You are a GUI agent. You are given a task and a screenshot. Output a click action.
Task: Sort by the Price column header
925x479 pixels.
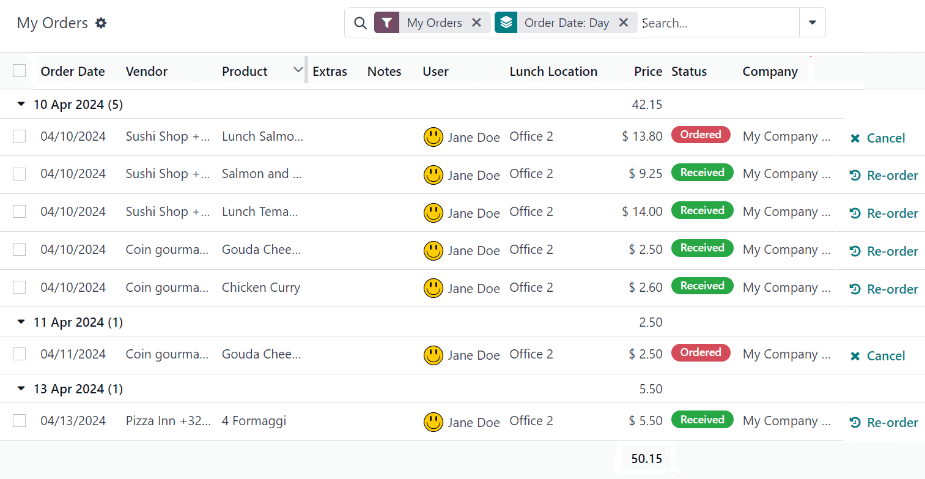coord(648,71)
